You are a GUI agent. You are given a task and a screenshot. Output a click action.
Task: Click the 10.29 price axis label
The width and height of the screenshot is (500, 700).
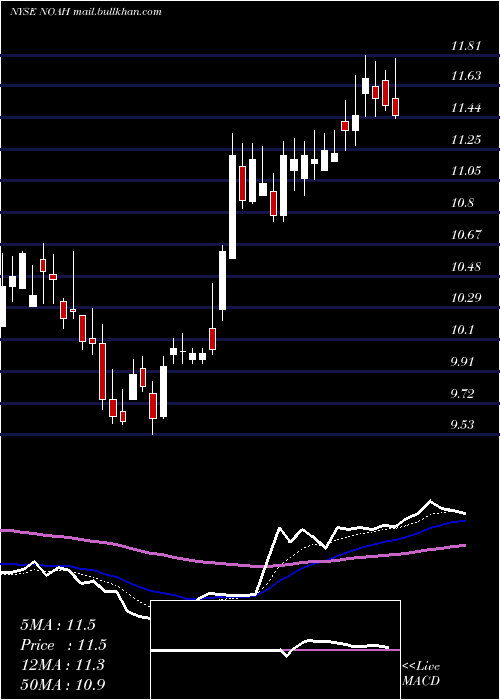(x=466, y=298)
